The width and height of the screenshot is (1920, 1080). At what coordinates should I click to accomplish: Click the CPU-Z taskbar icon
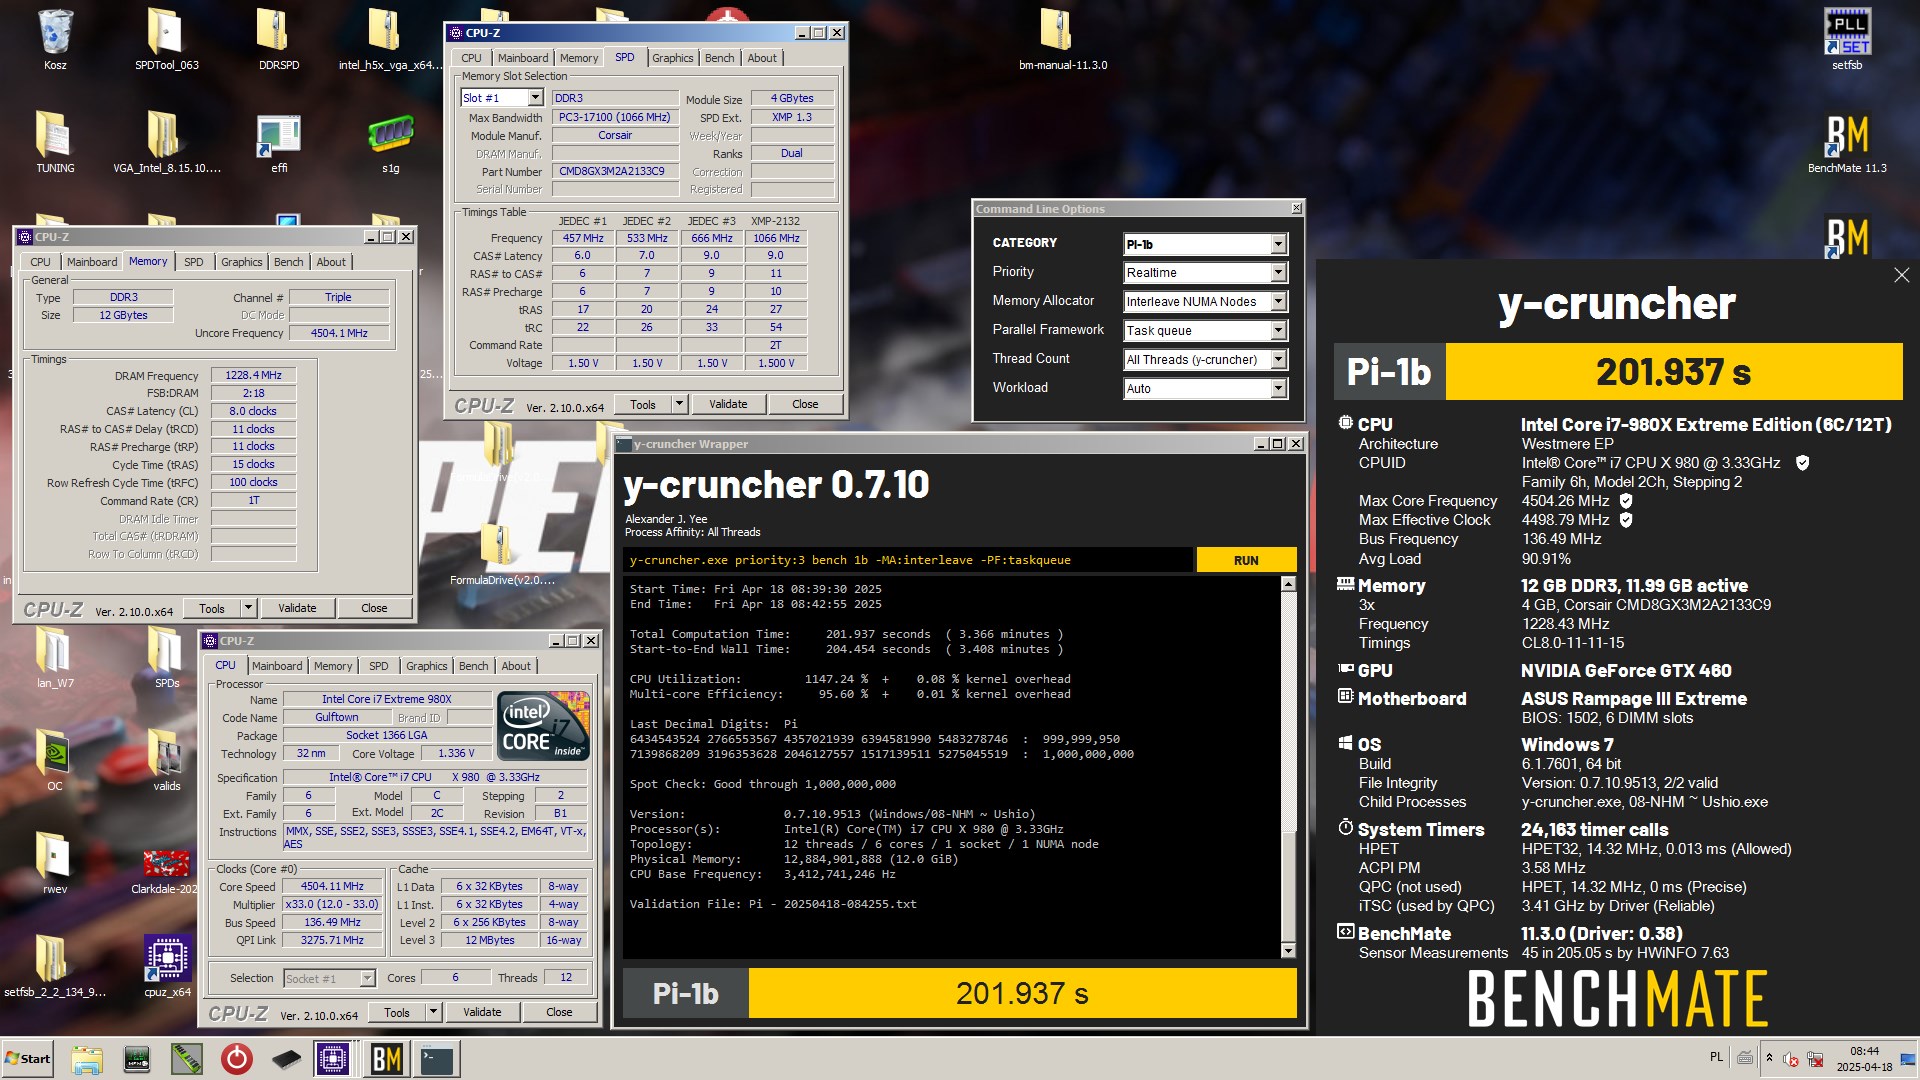pos(332,1059)
